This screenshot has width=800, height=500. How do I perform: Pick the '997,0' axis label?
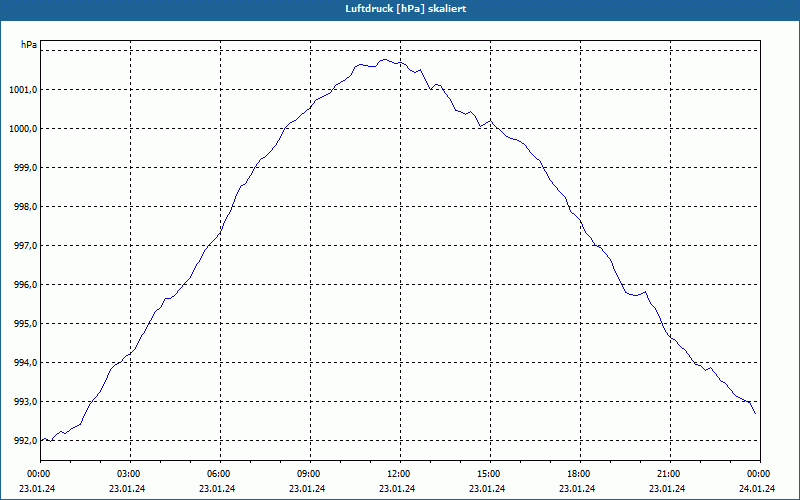tap(26, 246)
